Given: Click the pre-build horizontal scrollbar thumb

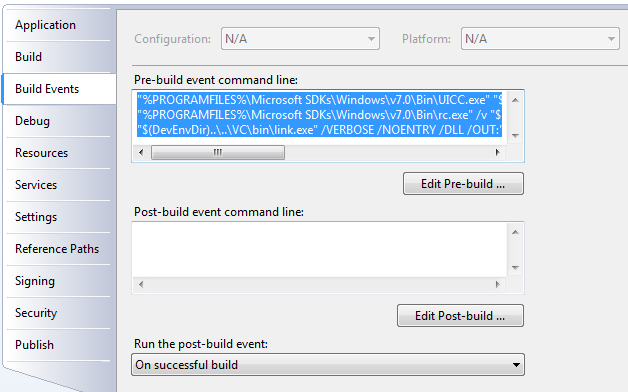Looking at the screenshot, I should pos(218,153).
